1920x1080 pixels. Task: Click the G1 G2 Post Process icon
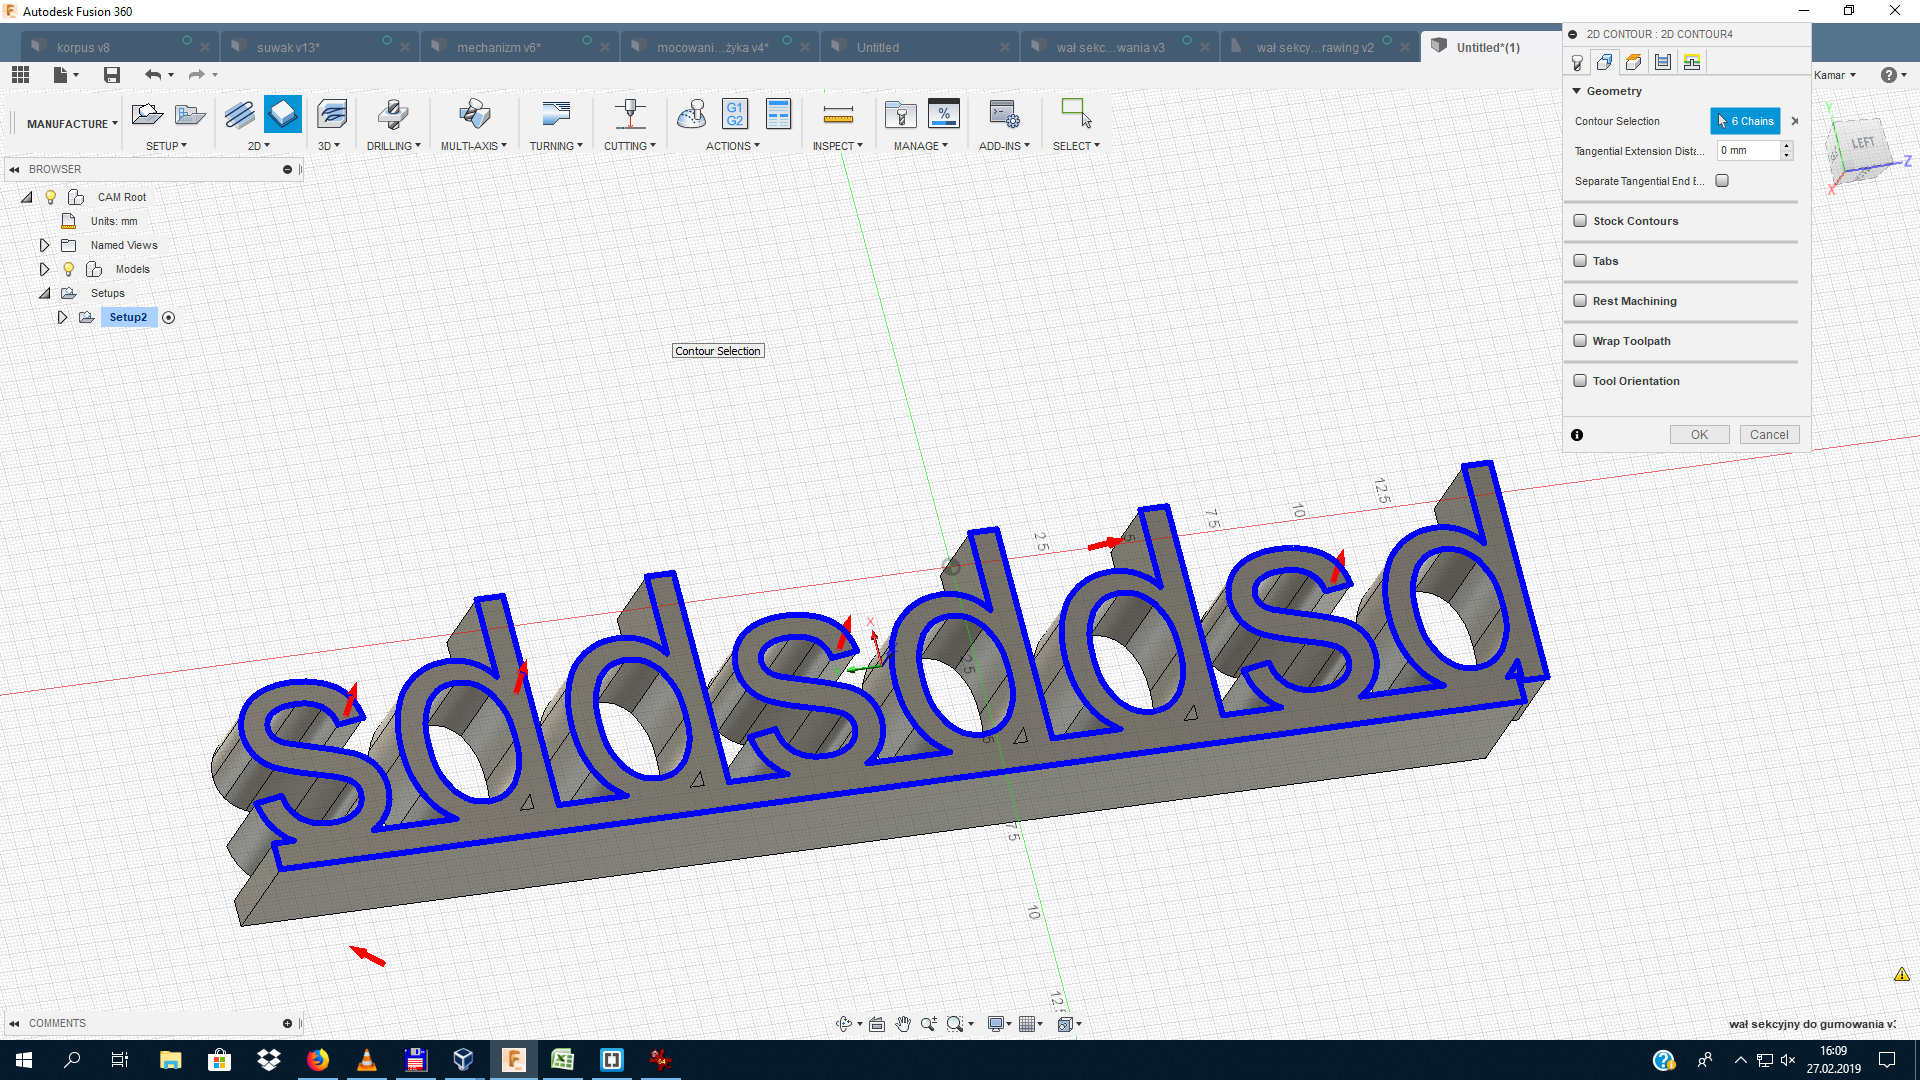point(735,114)
